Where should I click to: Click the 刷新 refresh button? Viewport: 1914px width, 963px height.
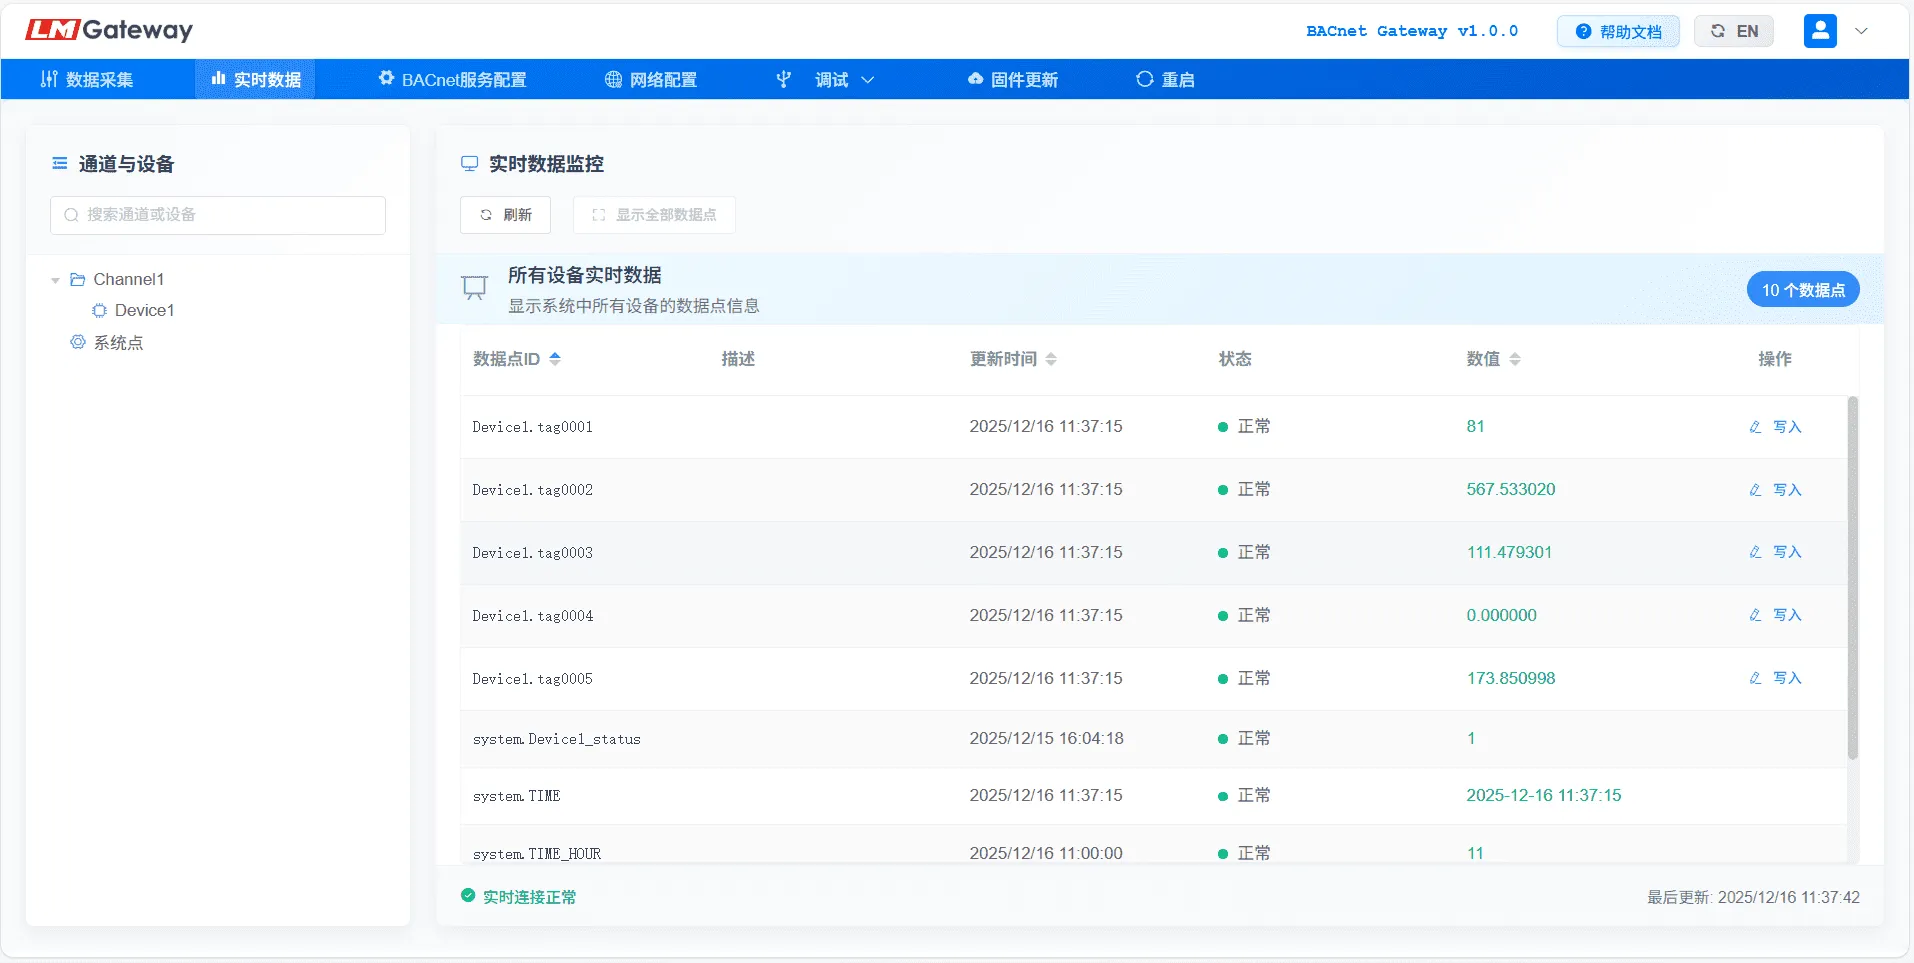504,214
